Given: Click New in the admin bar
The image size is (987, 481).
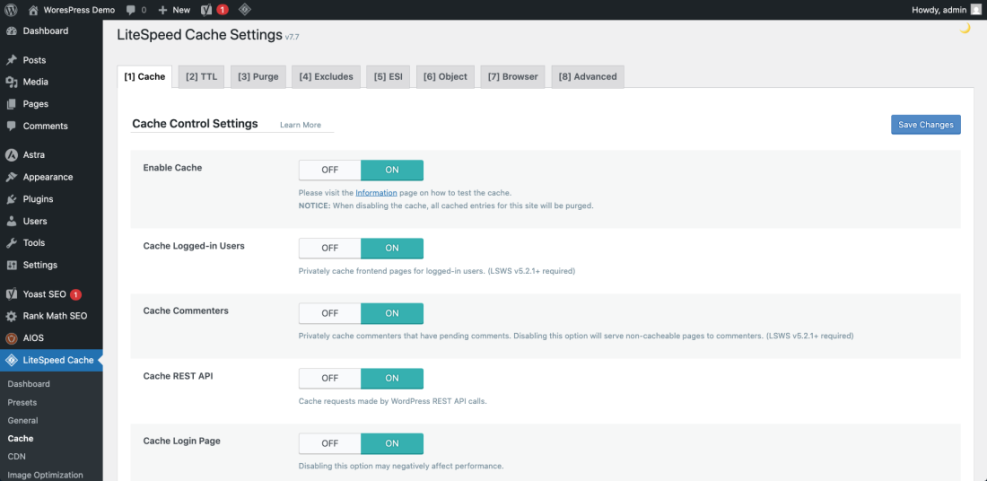Looking at the screenshot, I should tap(174, 10).
